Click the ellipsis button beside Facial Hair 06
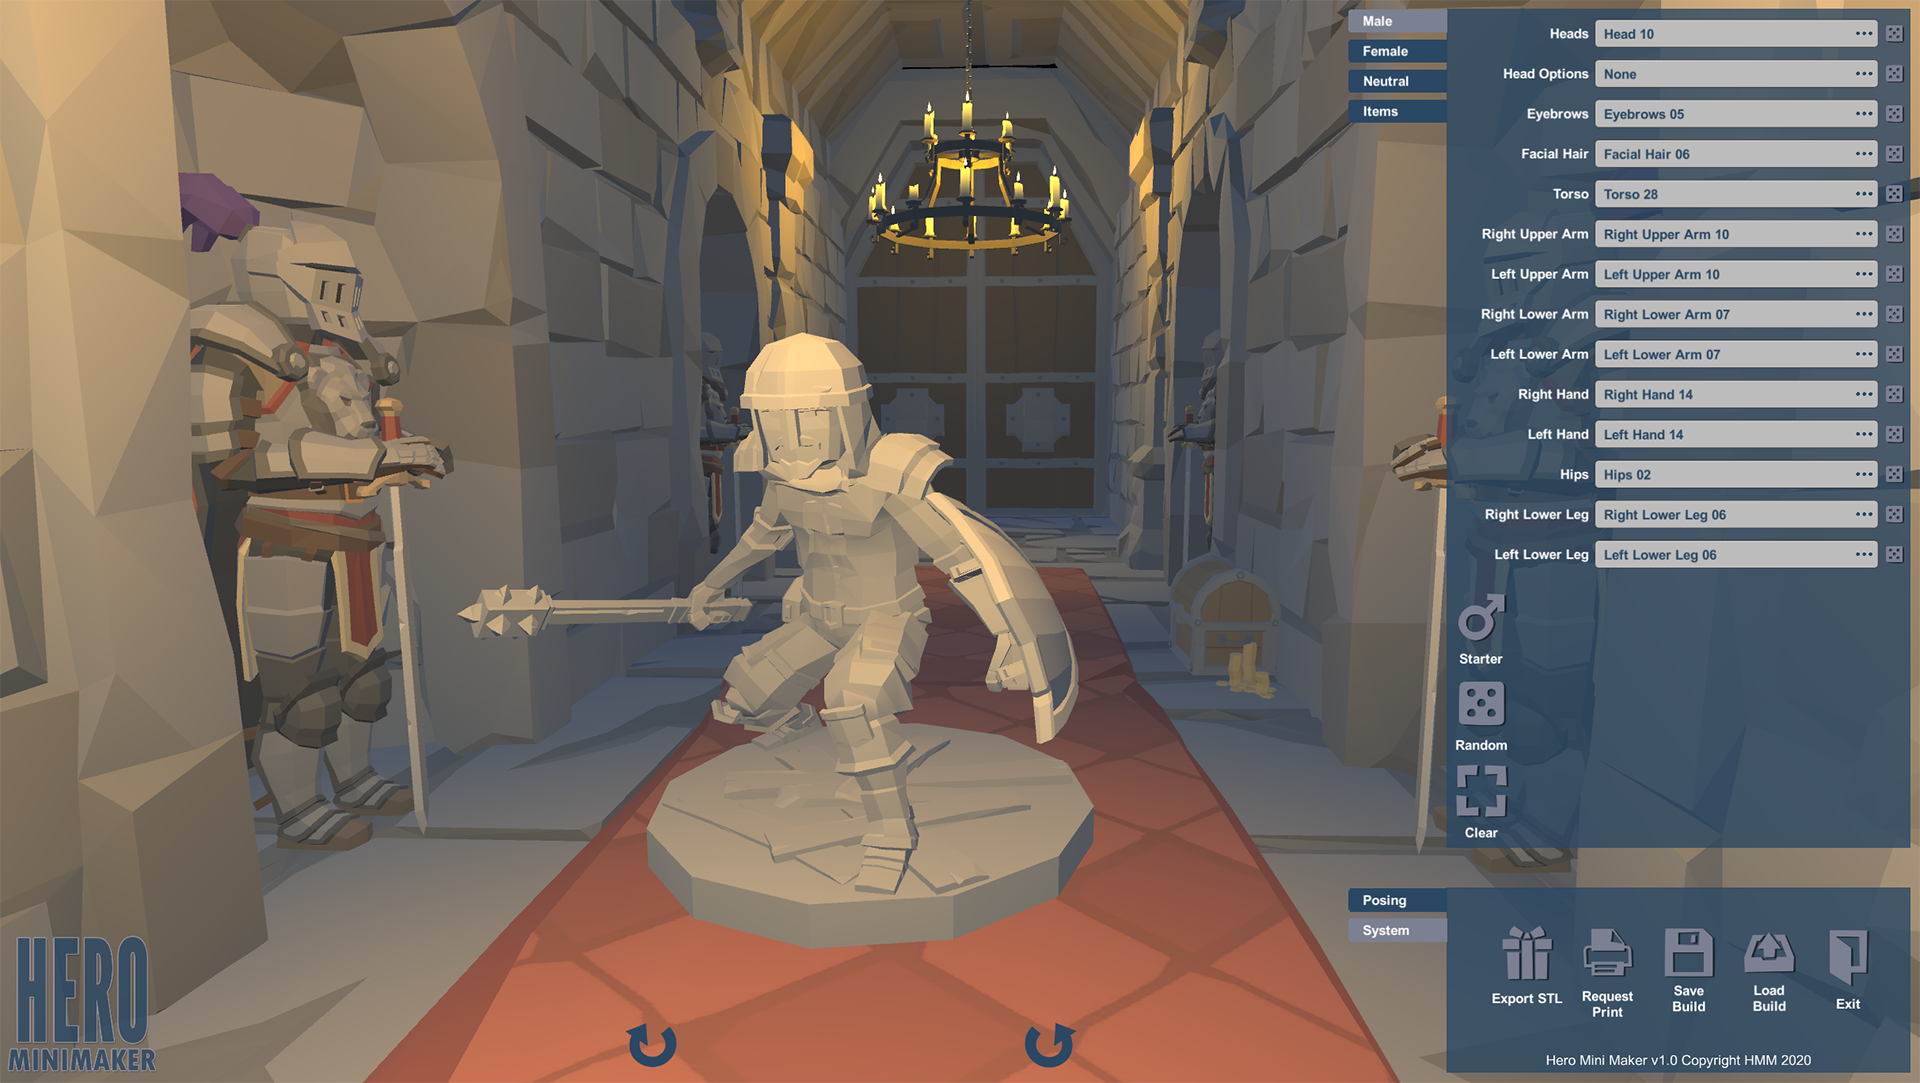The height and width of the screenshot is (1083, 1920). pos(1863,153)
